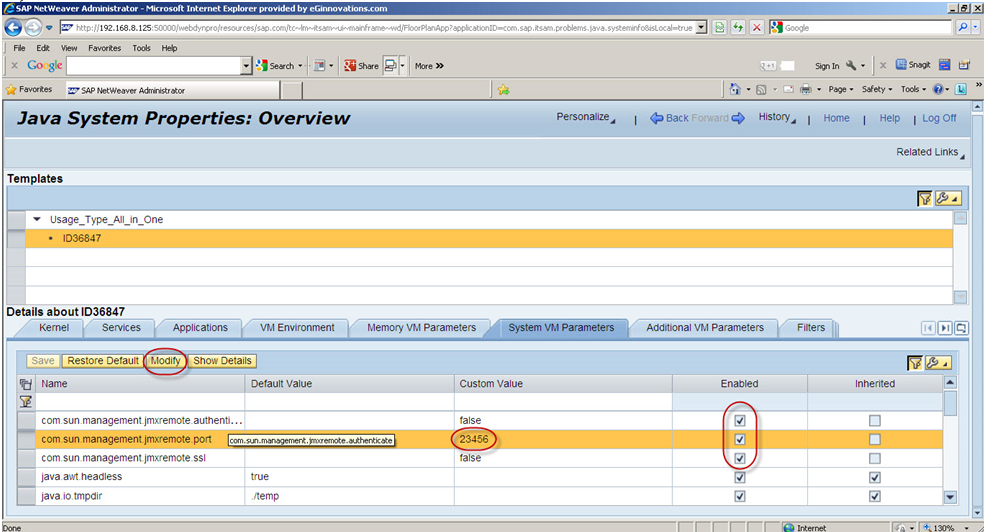Toggle Enabled checkbox for jmxremote.port row
Image resolution: width=984 pixels, height=532 pixels.
(740, 439)
